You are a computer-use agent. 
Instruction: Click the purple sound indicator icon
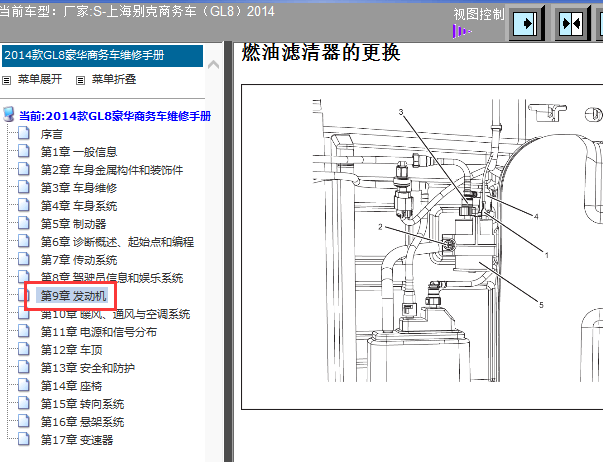(x=461, y=31)
